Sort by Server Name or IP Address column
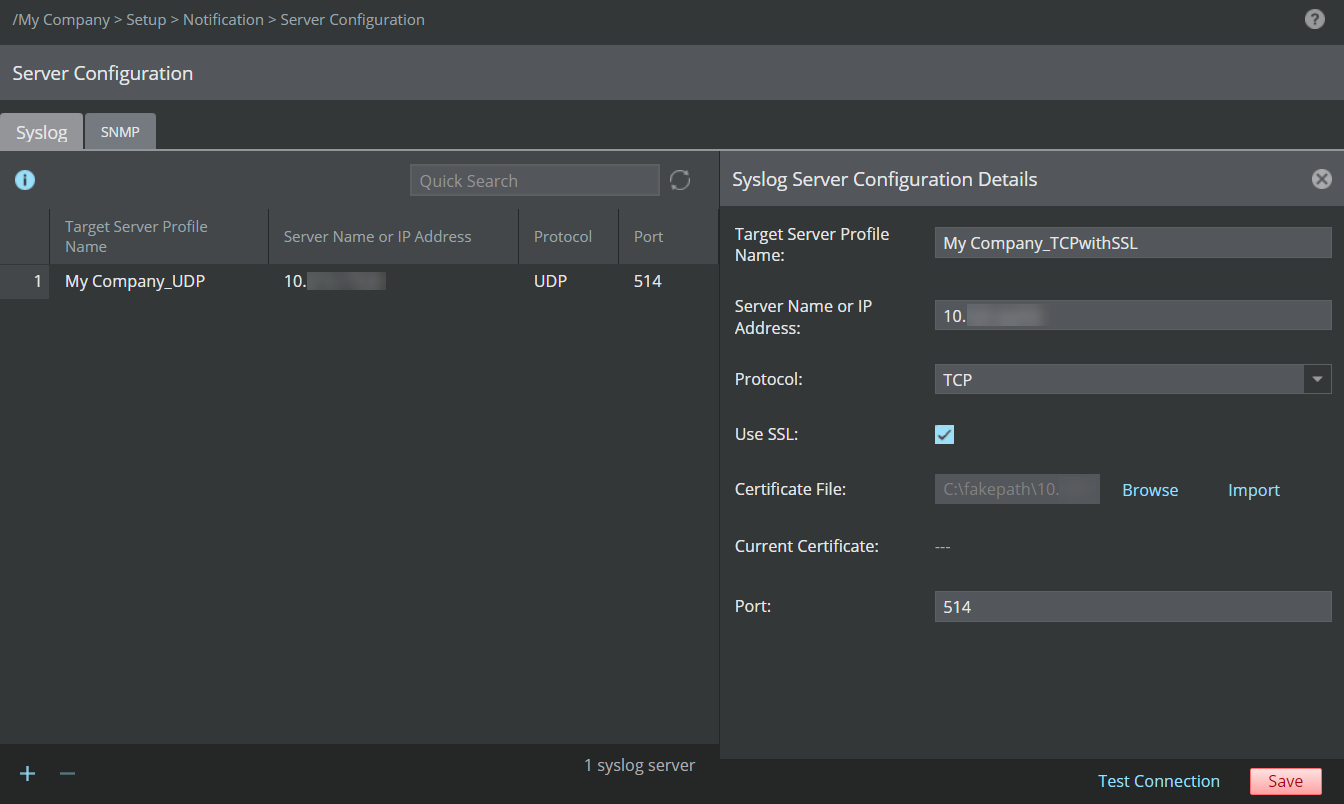Screen dimensions: 1344x804 click(393, 236)
